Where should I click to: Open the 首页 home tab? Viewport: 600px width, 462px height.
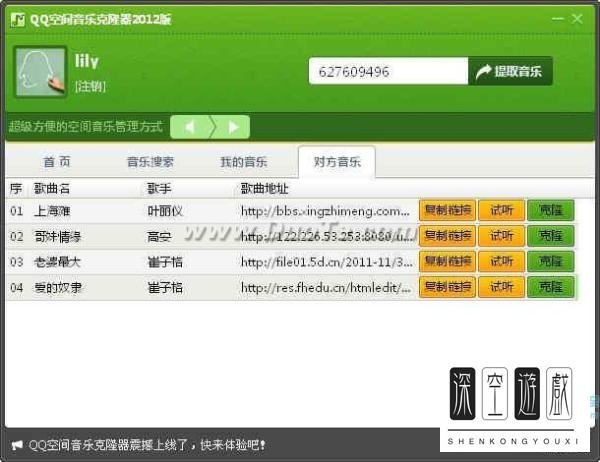click(x=57, y=162)
